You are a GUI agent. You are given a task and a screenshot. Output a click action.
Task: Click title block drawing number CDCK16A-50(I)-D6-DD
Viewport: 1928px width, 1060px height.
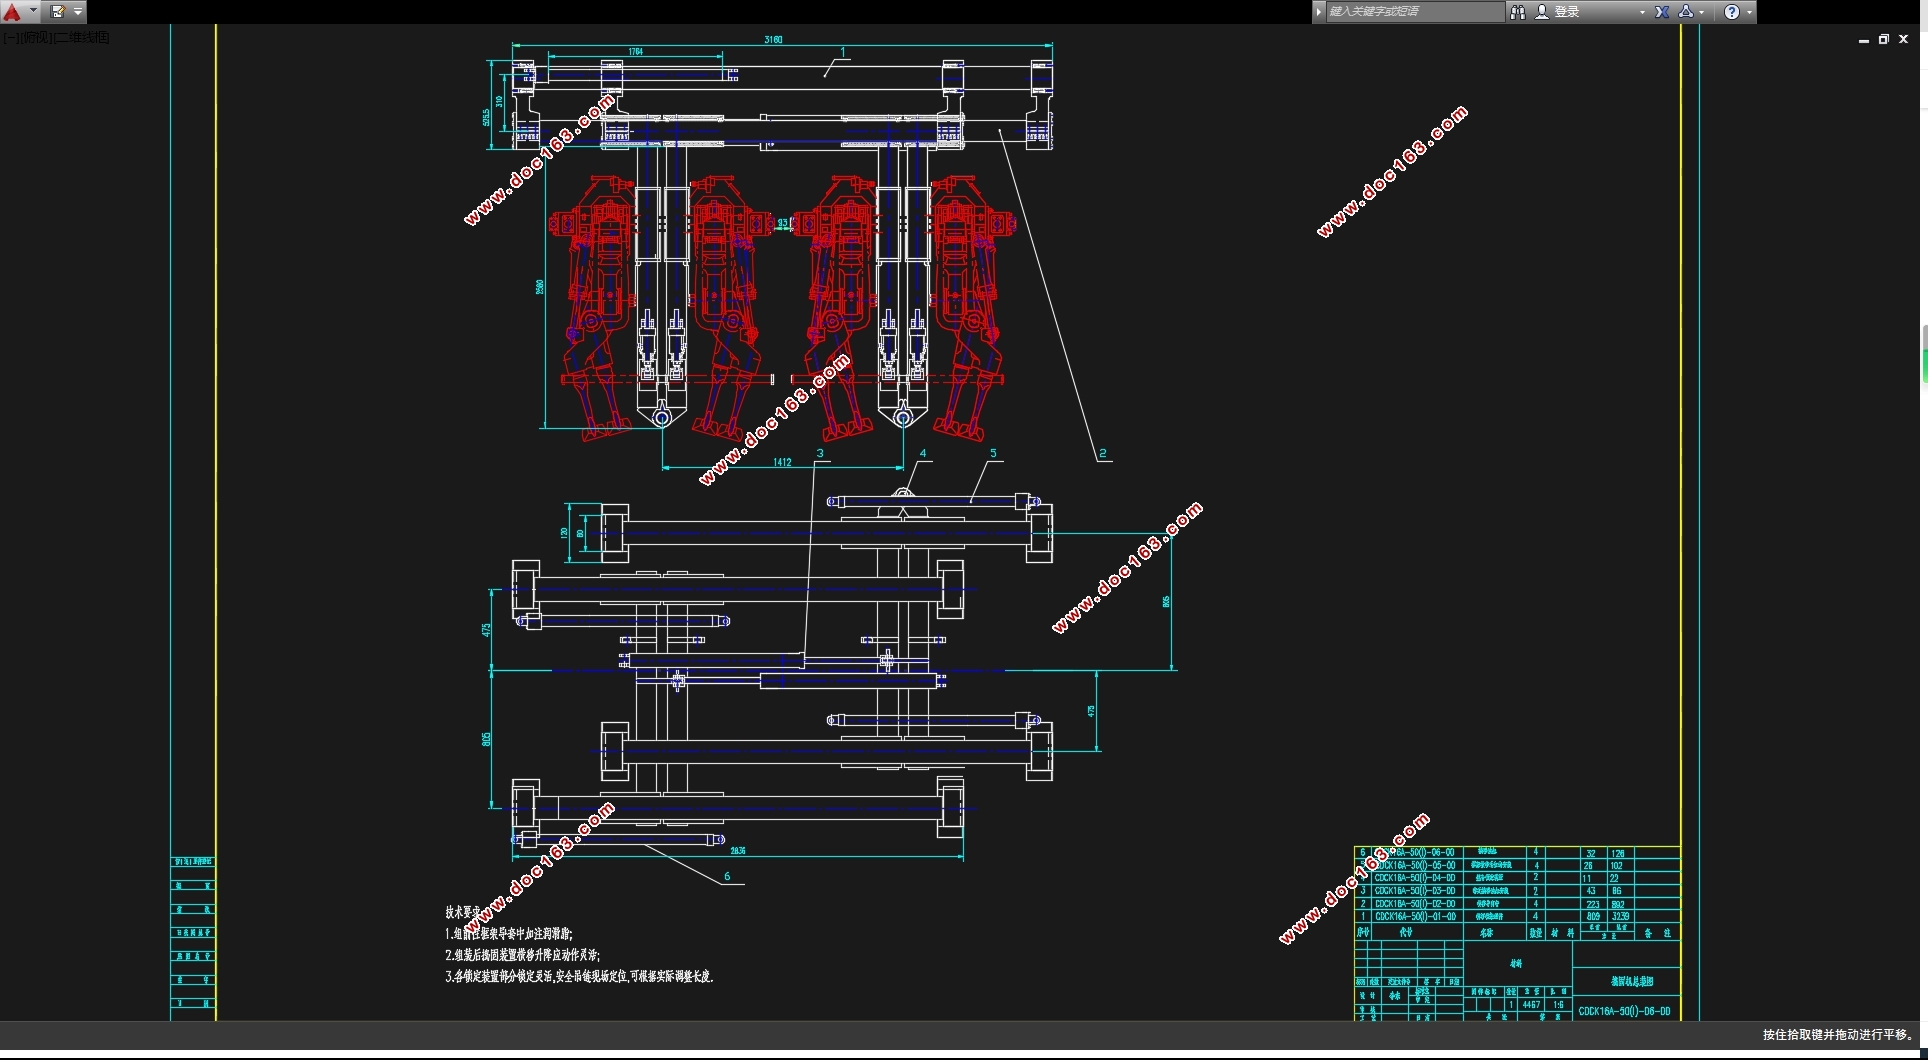click(x=1624, y=1011)
